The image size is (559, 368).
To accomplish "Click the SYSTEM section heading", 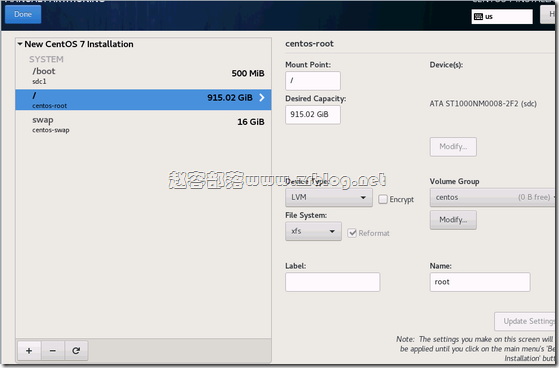I will click(x=46, y=59).
